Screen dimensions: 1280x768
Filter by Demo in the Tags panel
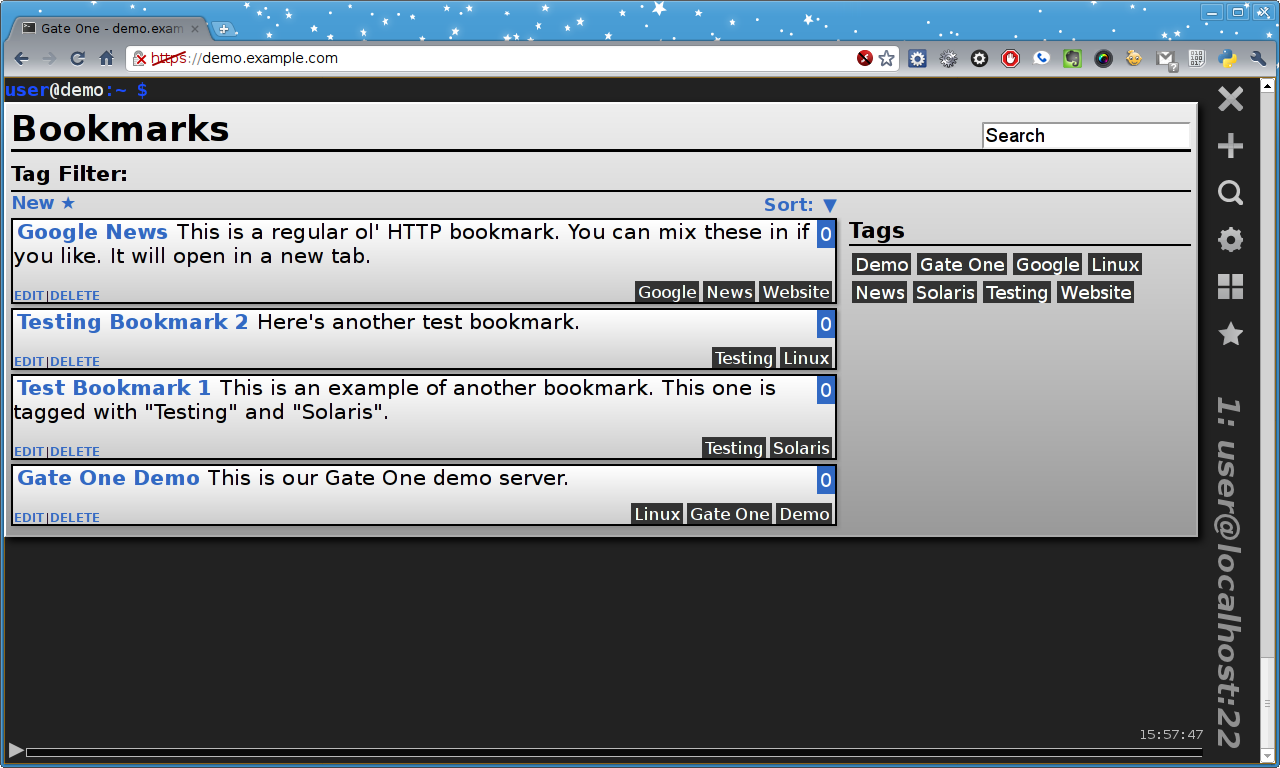882,265
